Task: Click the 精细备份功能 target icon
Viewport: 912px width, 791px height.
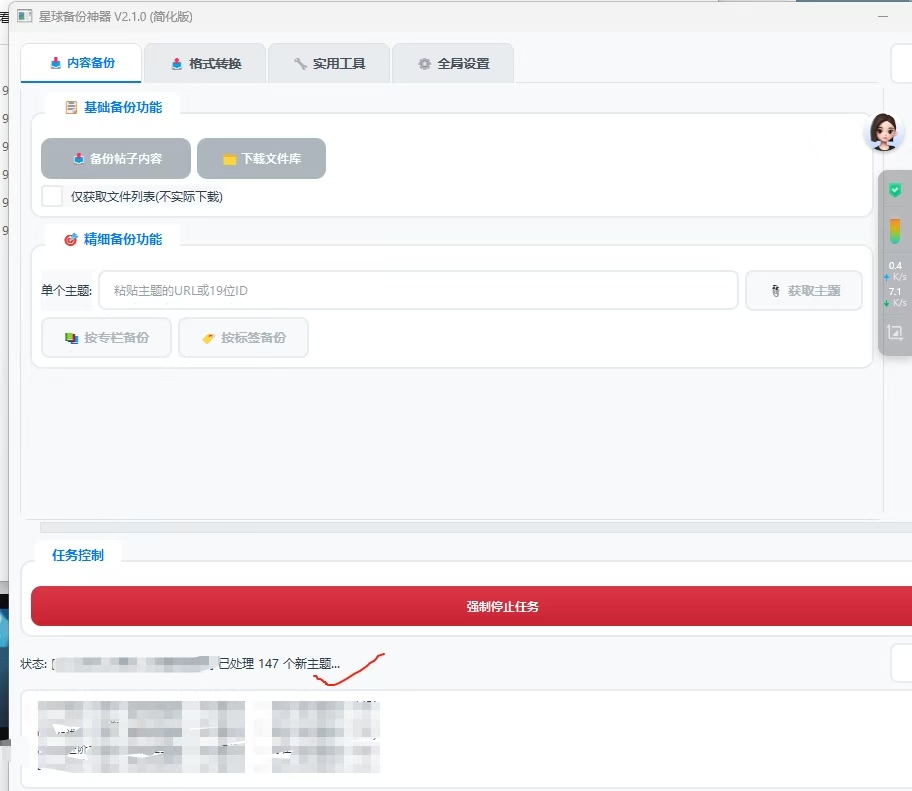Action: coord(70,240)
